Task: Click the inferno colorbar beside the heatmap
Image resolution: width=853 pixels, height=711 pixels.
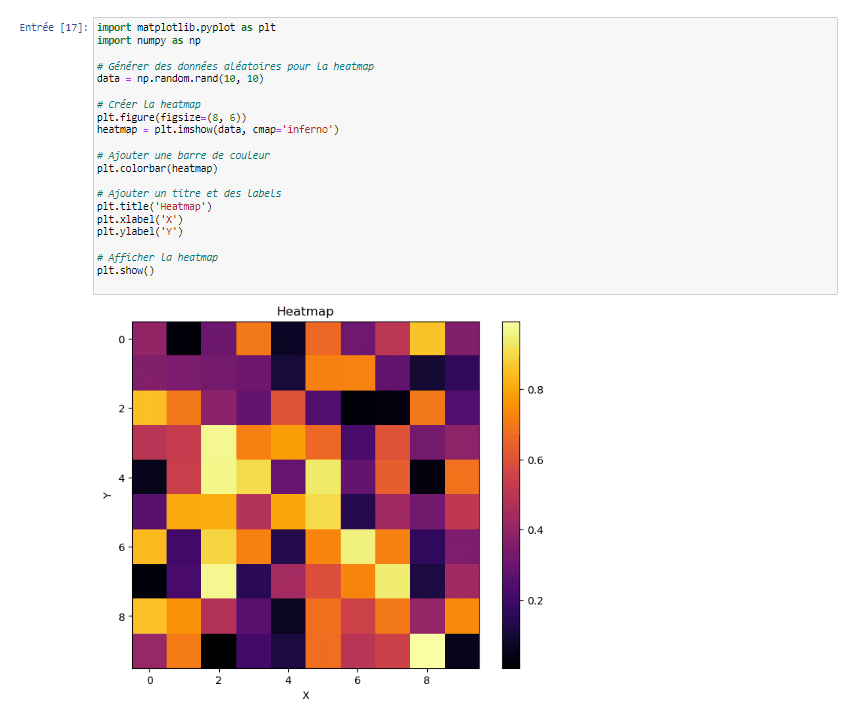Action: tap(510, 494)
